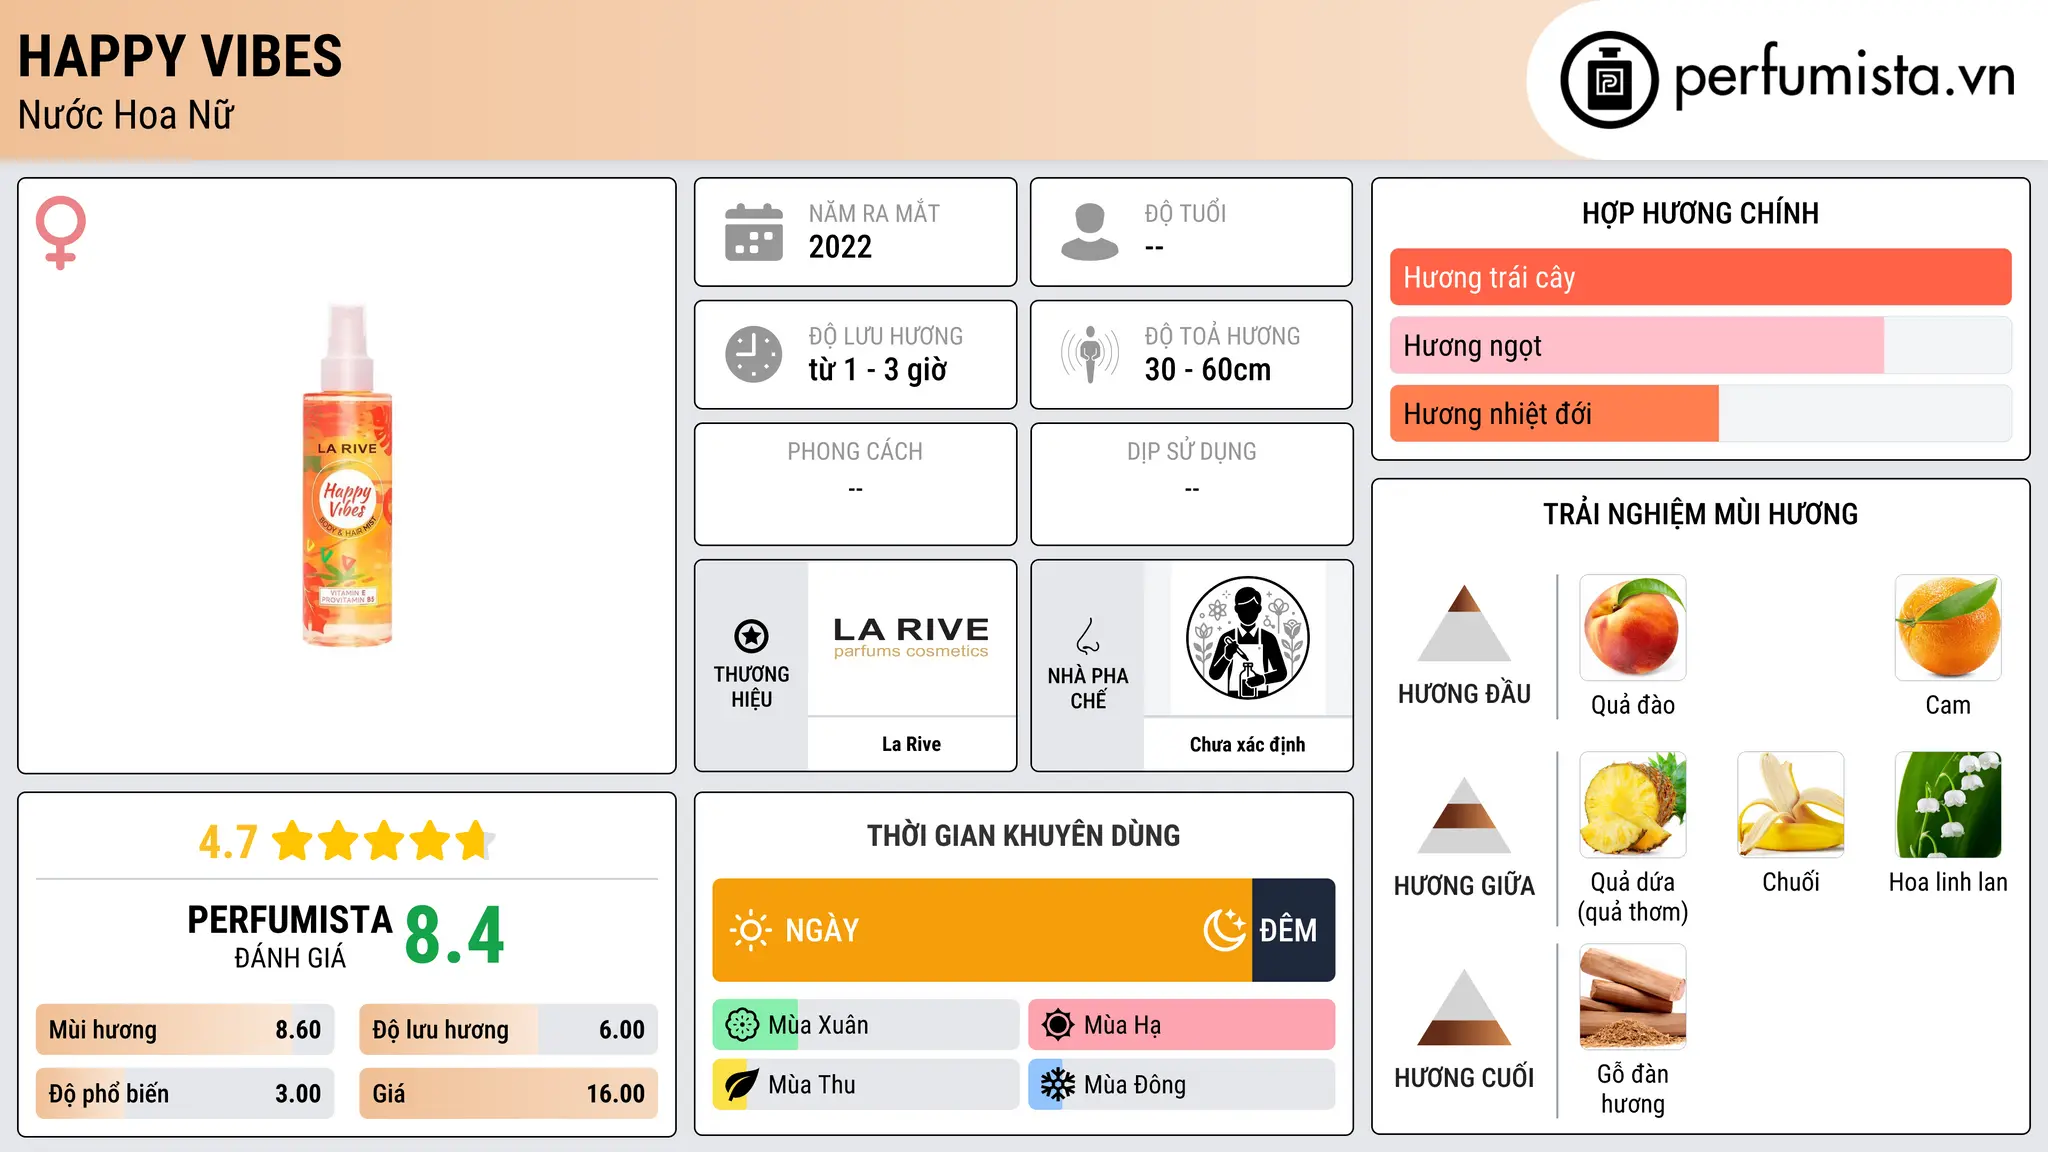Click the 4.7 user rating number
2048x1152 pixels.
(x=228, y=842)
